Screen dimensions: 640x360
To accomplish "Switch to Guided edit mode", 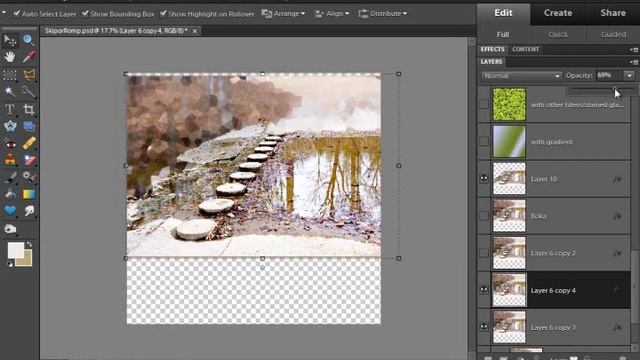I will [x=613, y=35].
